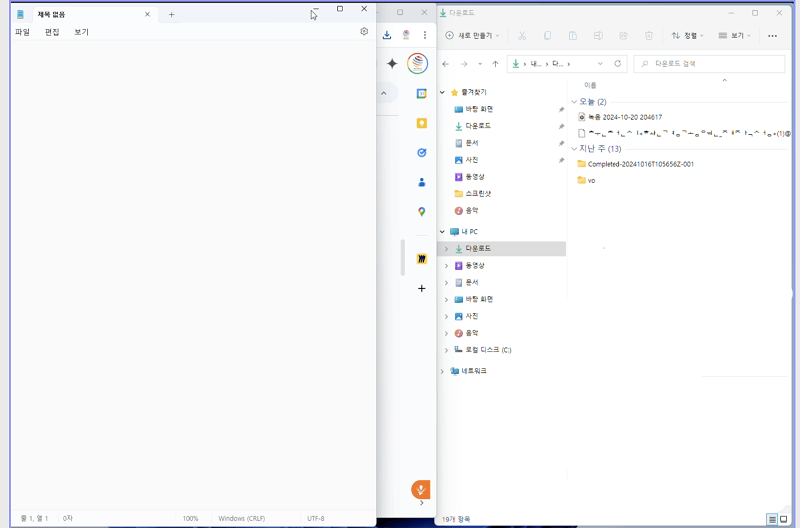Image resolution: width=800 pixels, height=528 pixels.
Task: Click UTF-8 encoding in Notepad status bar
Action: (x=316, y=518)
